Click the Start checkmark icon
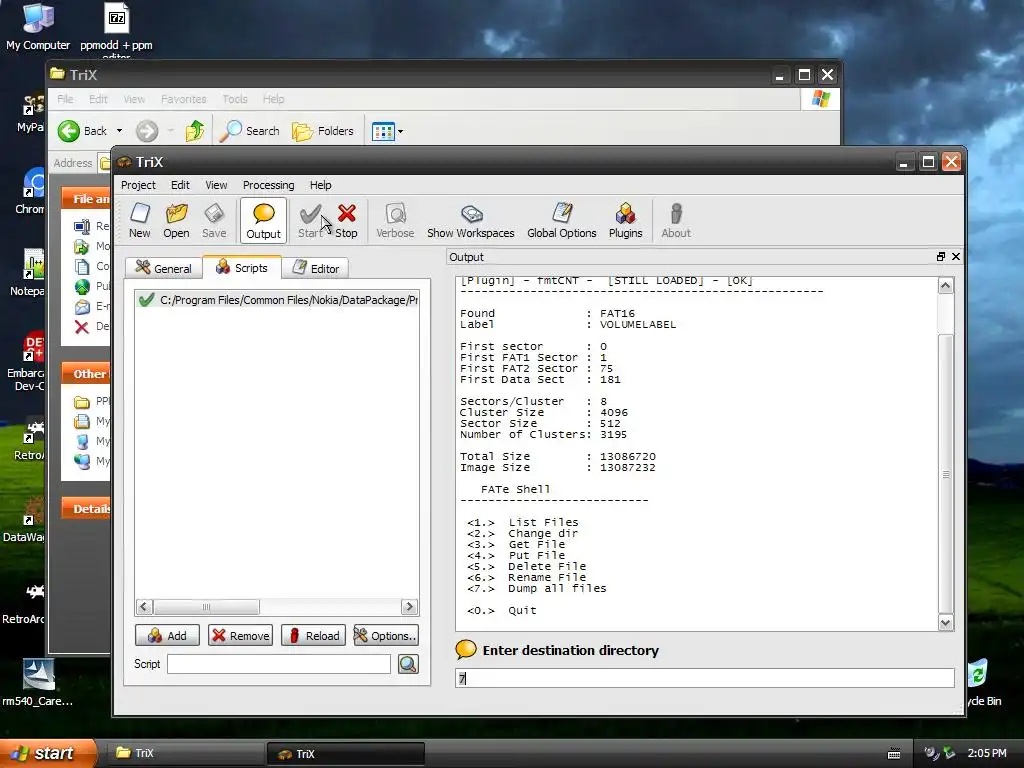This screenshot has width=1024, height=768. point(310,221)
